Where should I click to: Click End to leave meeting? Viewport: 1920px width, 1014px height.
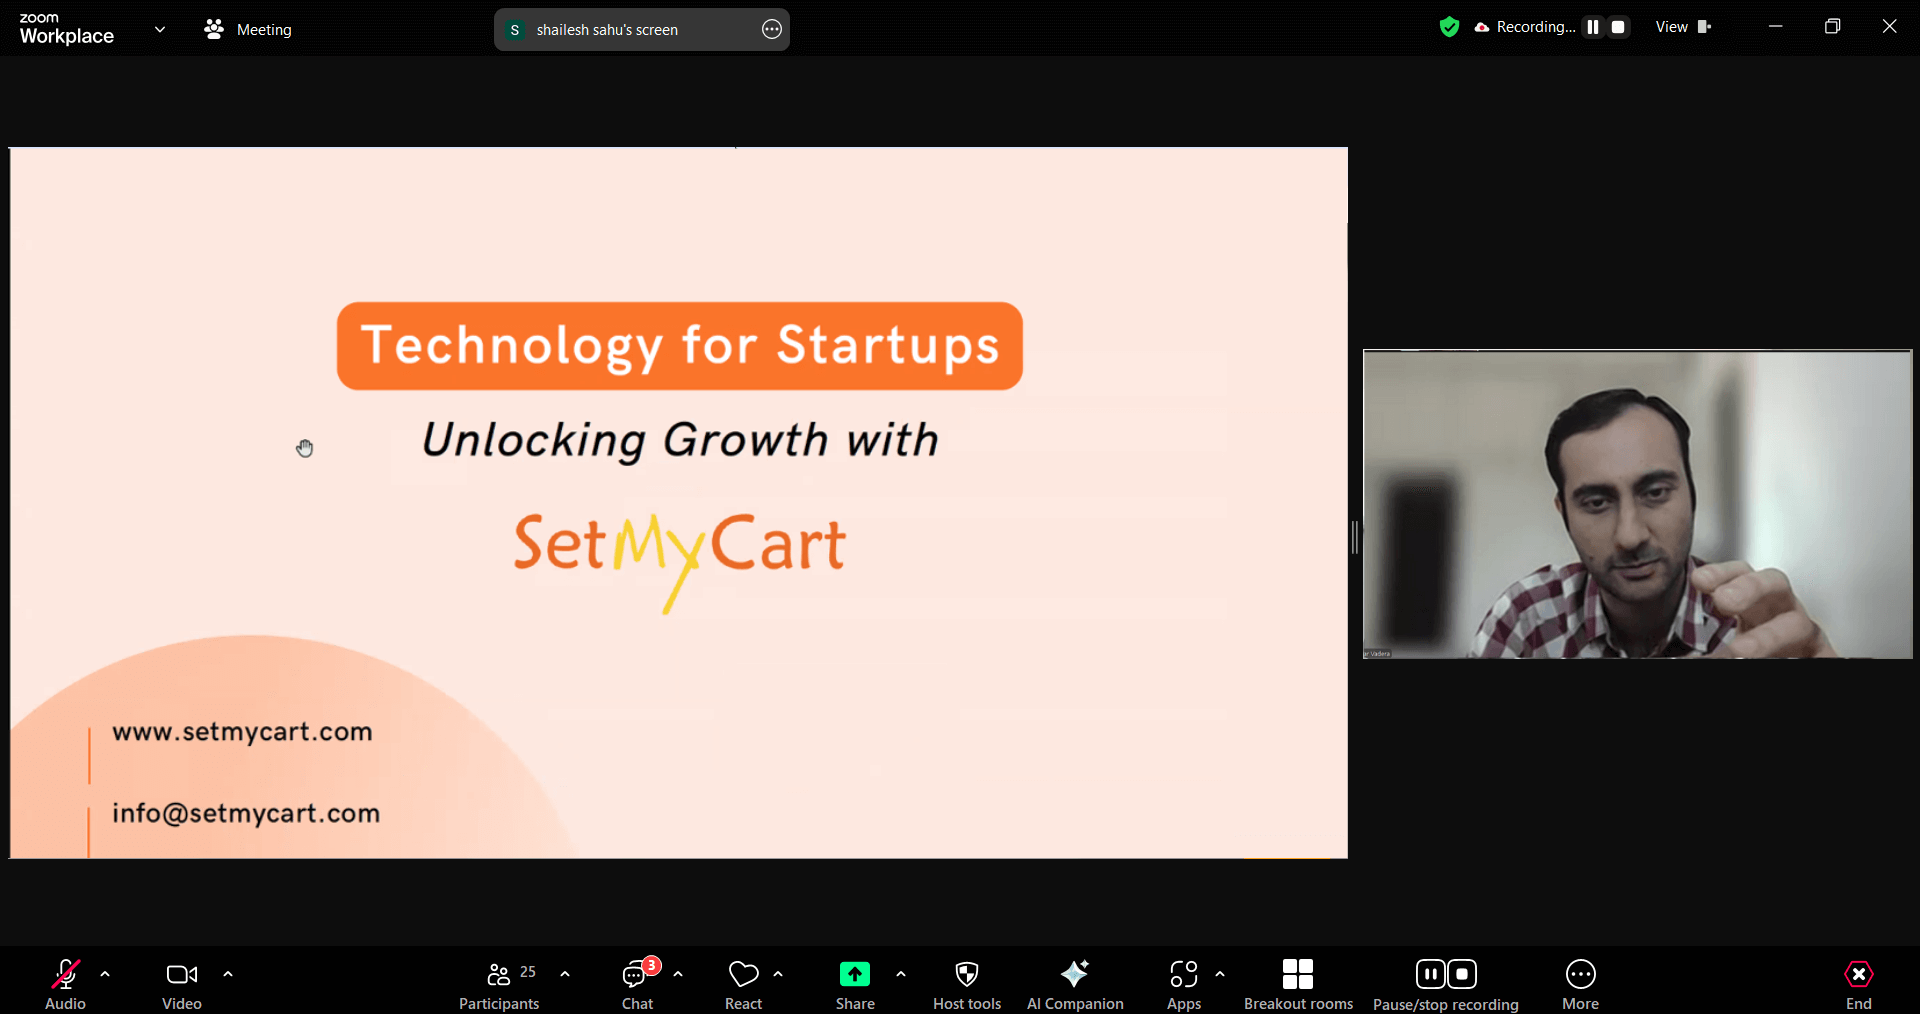coord(1858,984)
